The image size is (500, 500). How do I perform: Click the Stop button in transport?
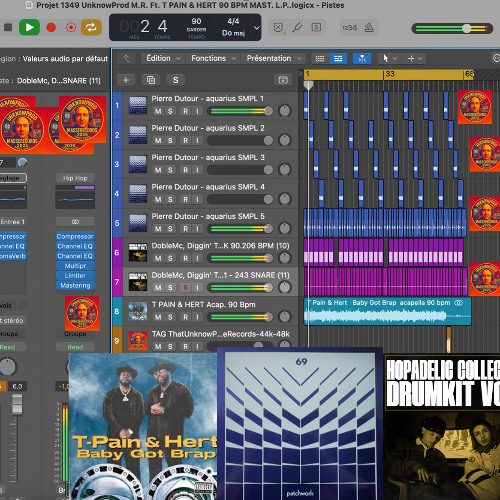pyautogui.click(x=8, y=27)
